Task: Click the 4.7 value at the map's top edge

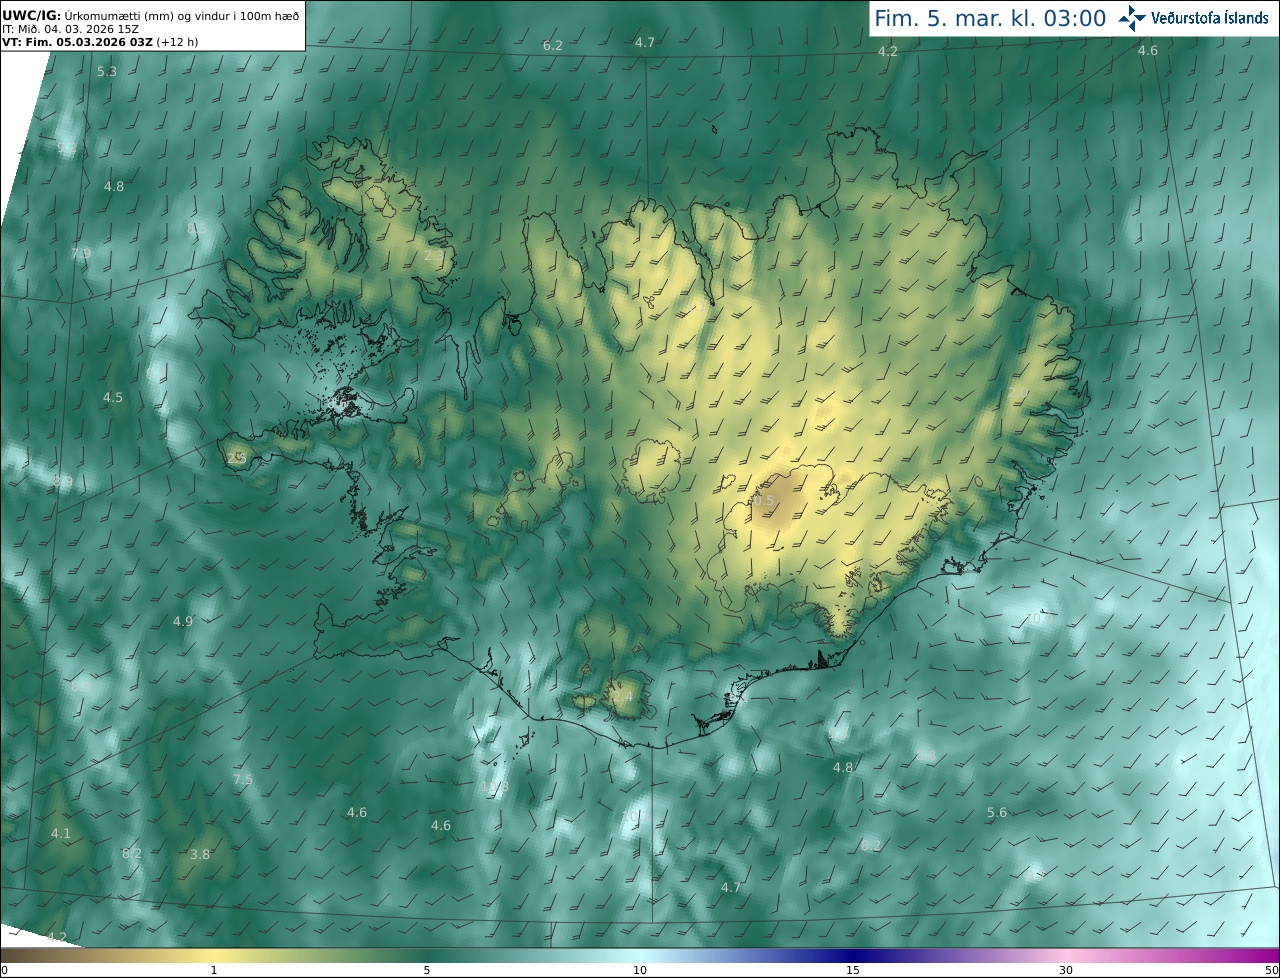Action: coord(645,43)
